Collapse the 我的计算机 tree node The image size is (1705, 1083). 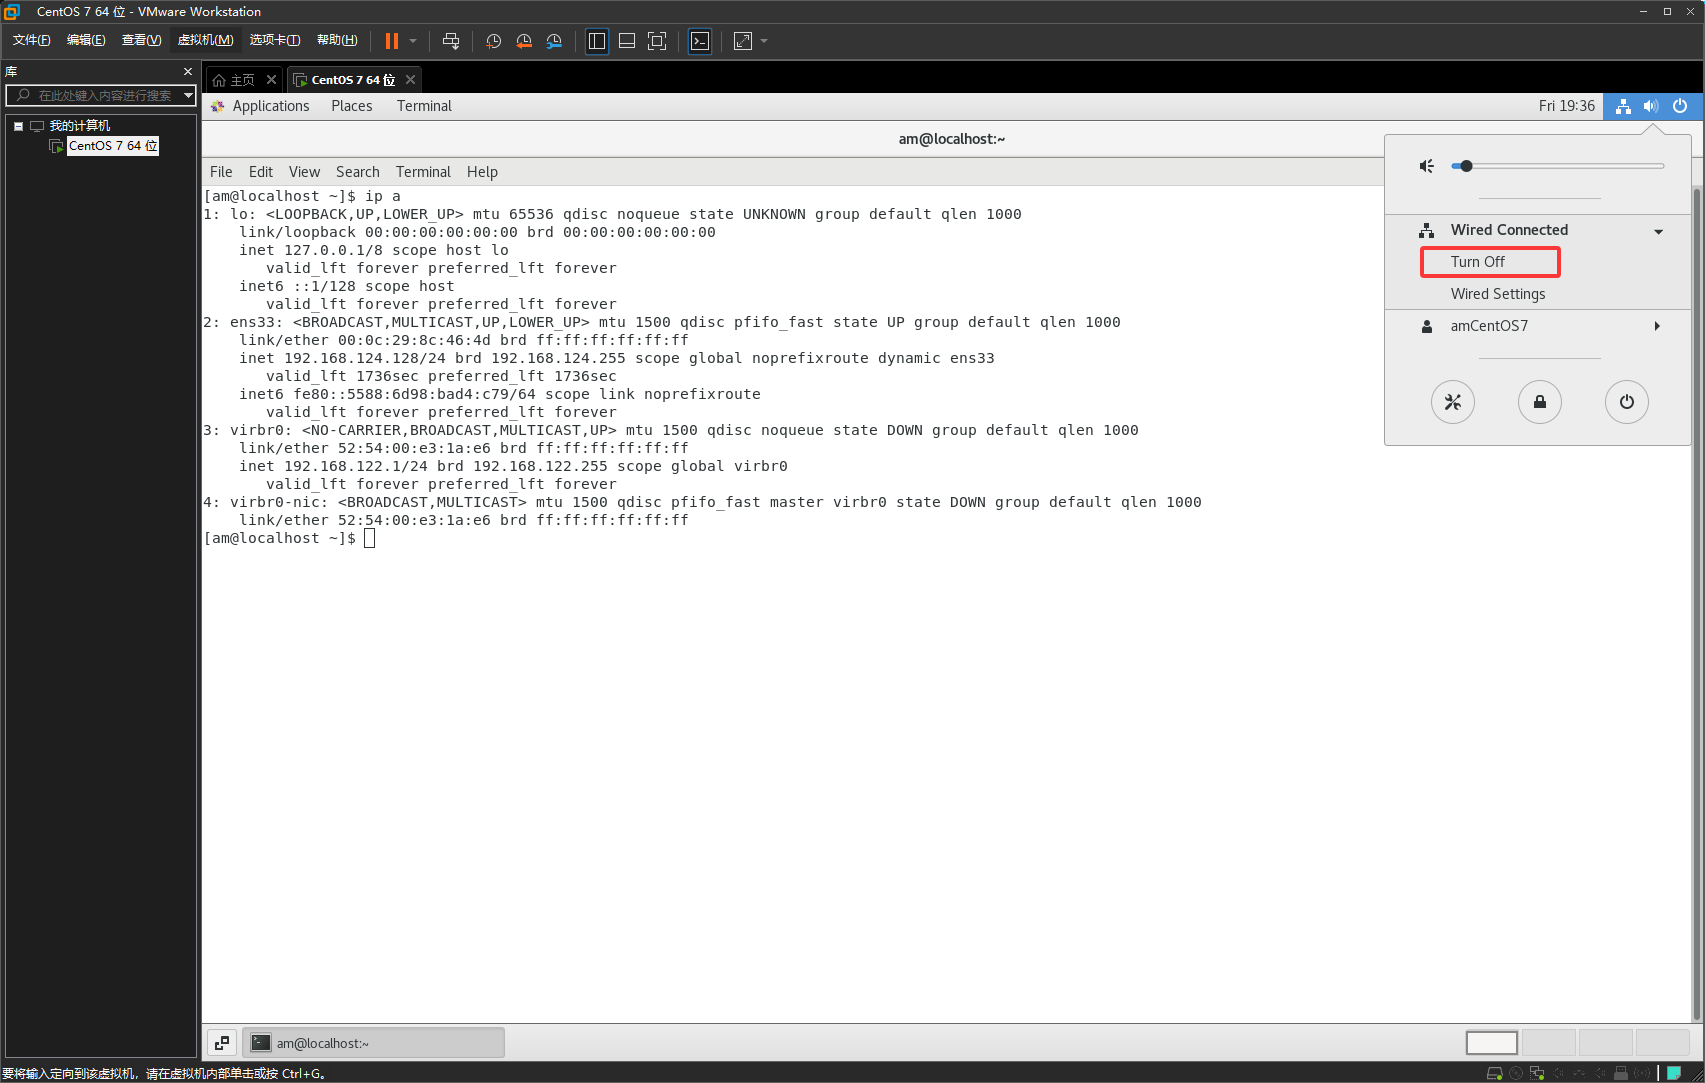point(18,126)
